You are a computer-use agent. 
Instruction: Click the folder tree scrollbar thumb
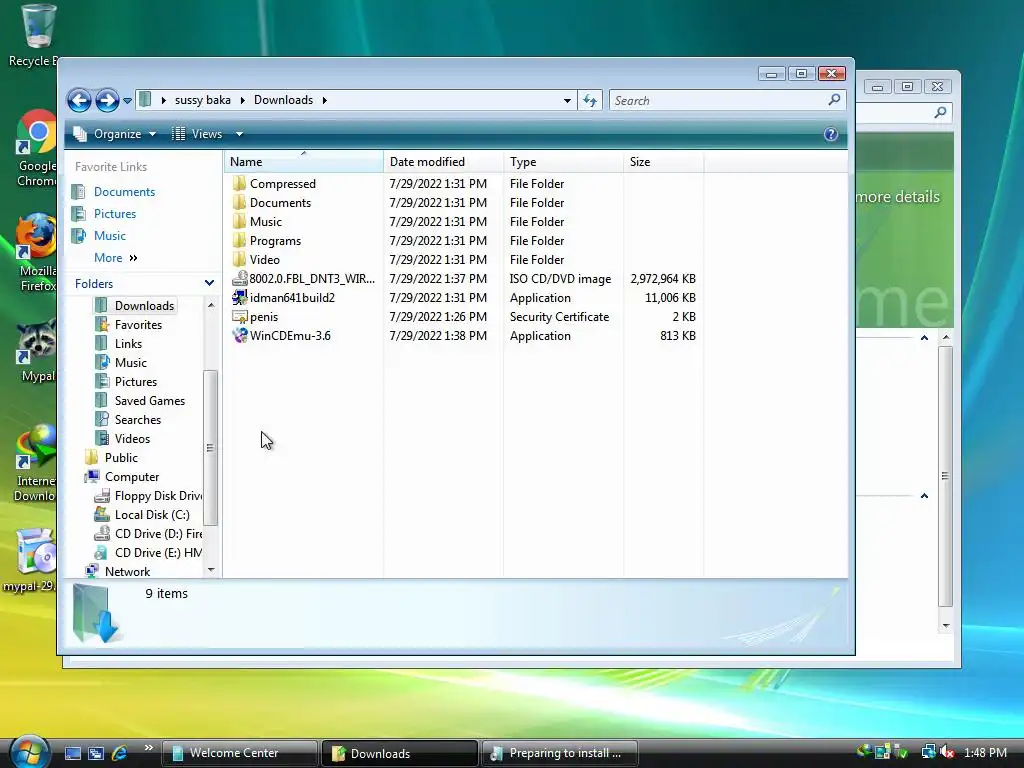pyautogui.click(x=210, y=447)
